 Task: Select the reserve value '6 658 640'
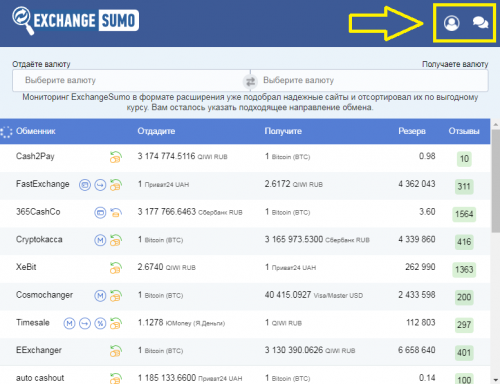pyautogui.click(x=417, y=350)
